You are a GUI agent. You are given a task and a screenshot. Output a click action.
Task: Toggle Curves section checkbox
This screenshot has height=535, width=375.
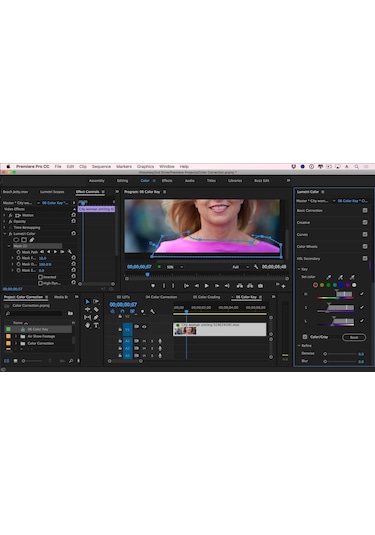click(x=365, y=234)
